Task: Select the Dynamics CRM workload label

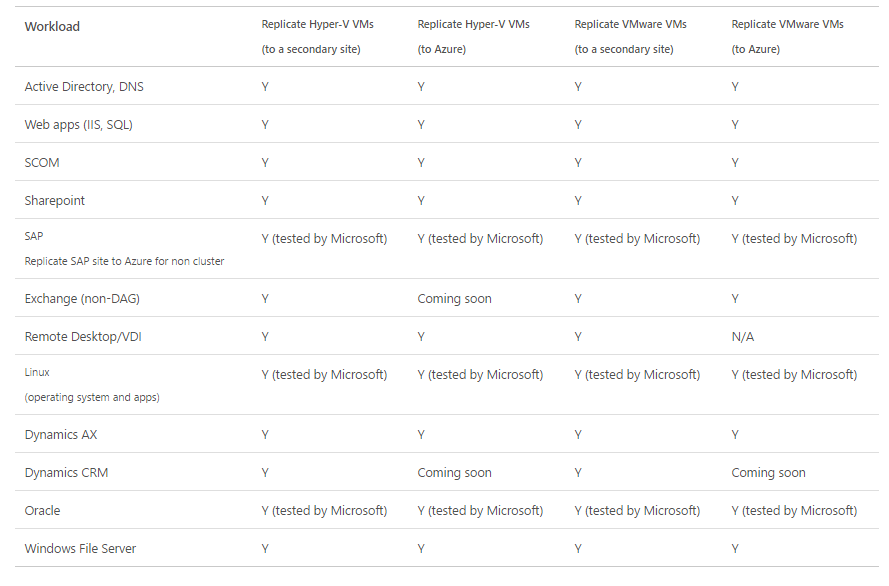Action: (x=66, y=473)
